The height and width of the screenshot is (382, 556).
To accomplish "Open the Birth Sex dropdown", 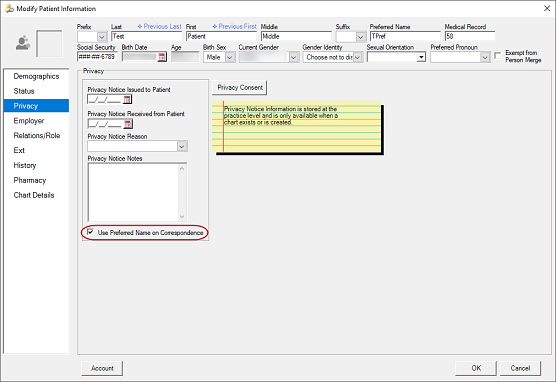I will (x=230, y=57).
